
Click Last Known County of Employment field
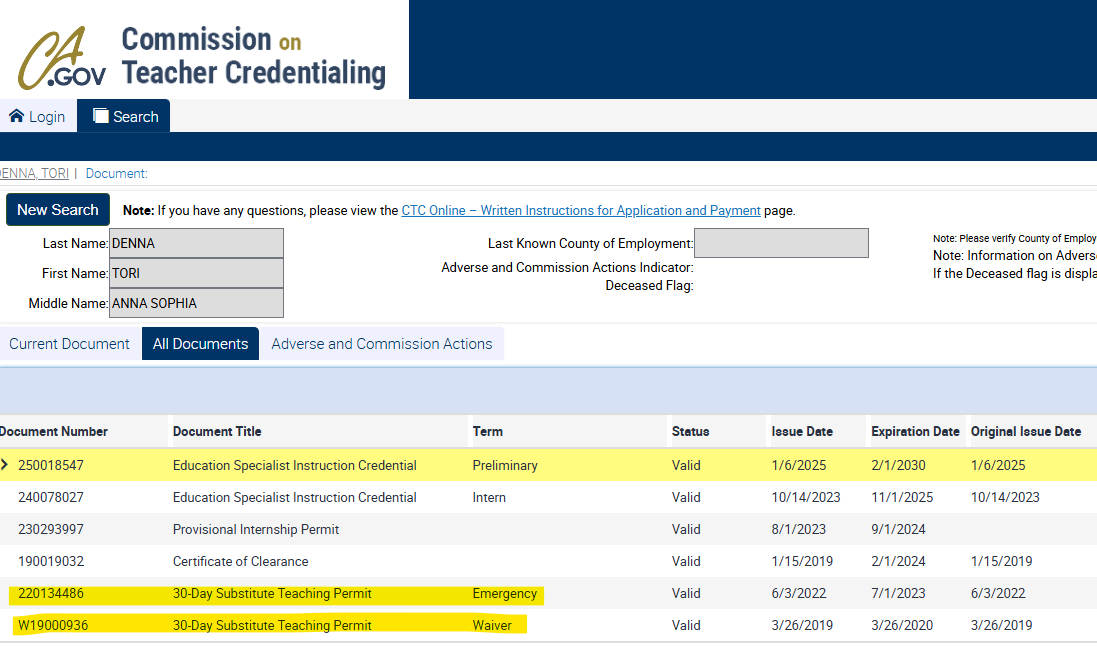781,243
